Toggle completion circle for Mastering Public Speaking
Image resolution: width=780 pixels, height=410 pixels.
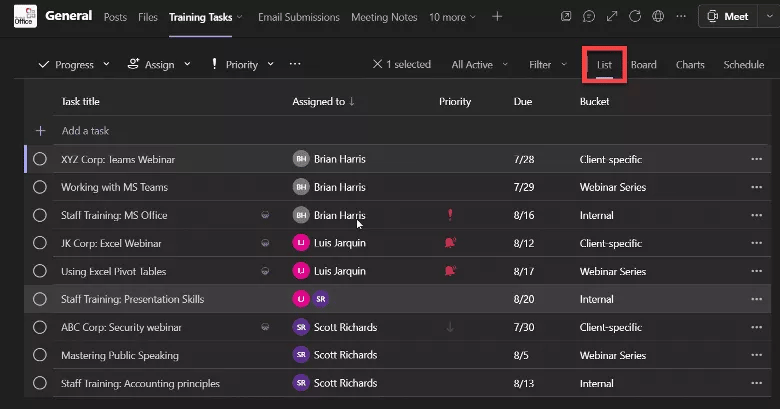tap(40, 355)
